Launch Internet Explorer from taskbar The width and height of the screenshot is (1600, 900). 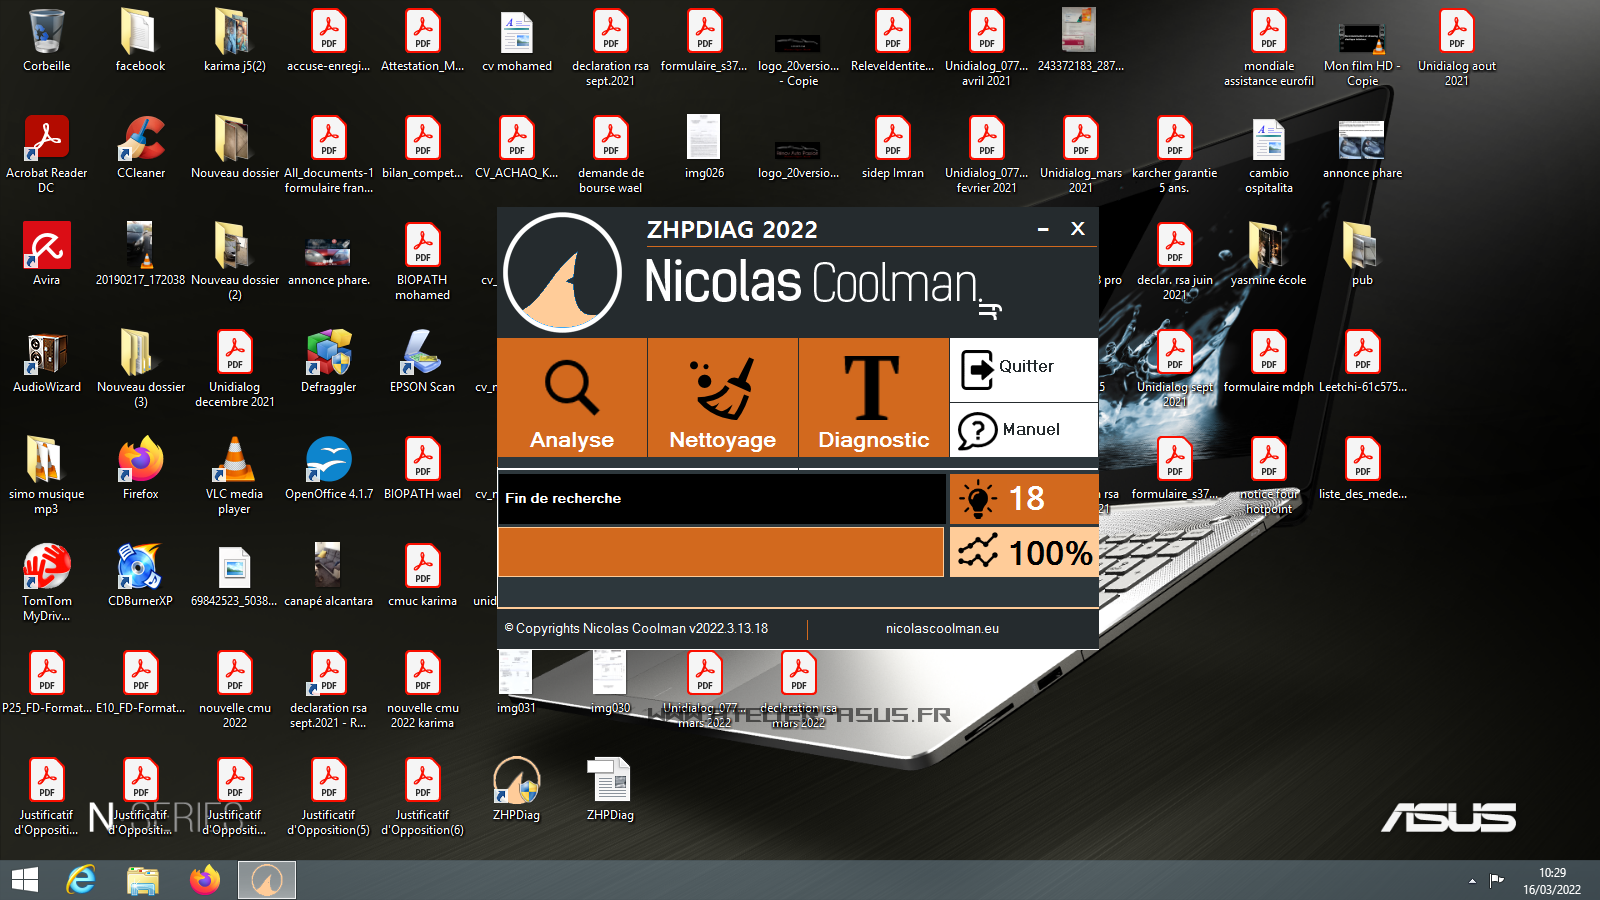[x=81, y=880]
